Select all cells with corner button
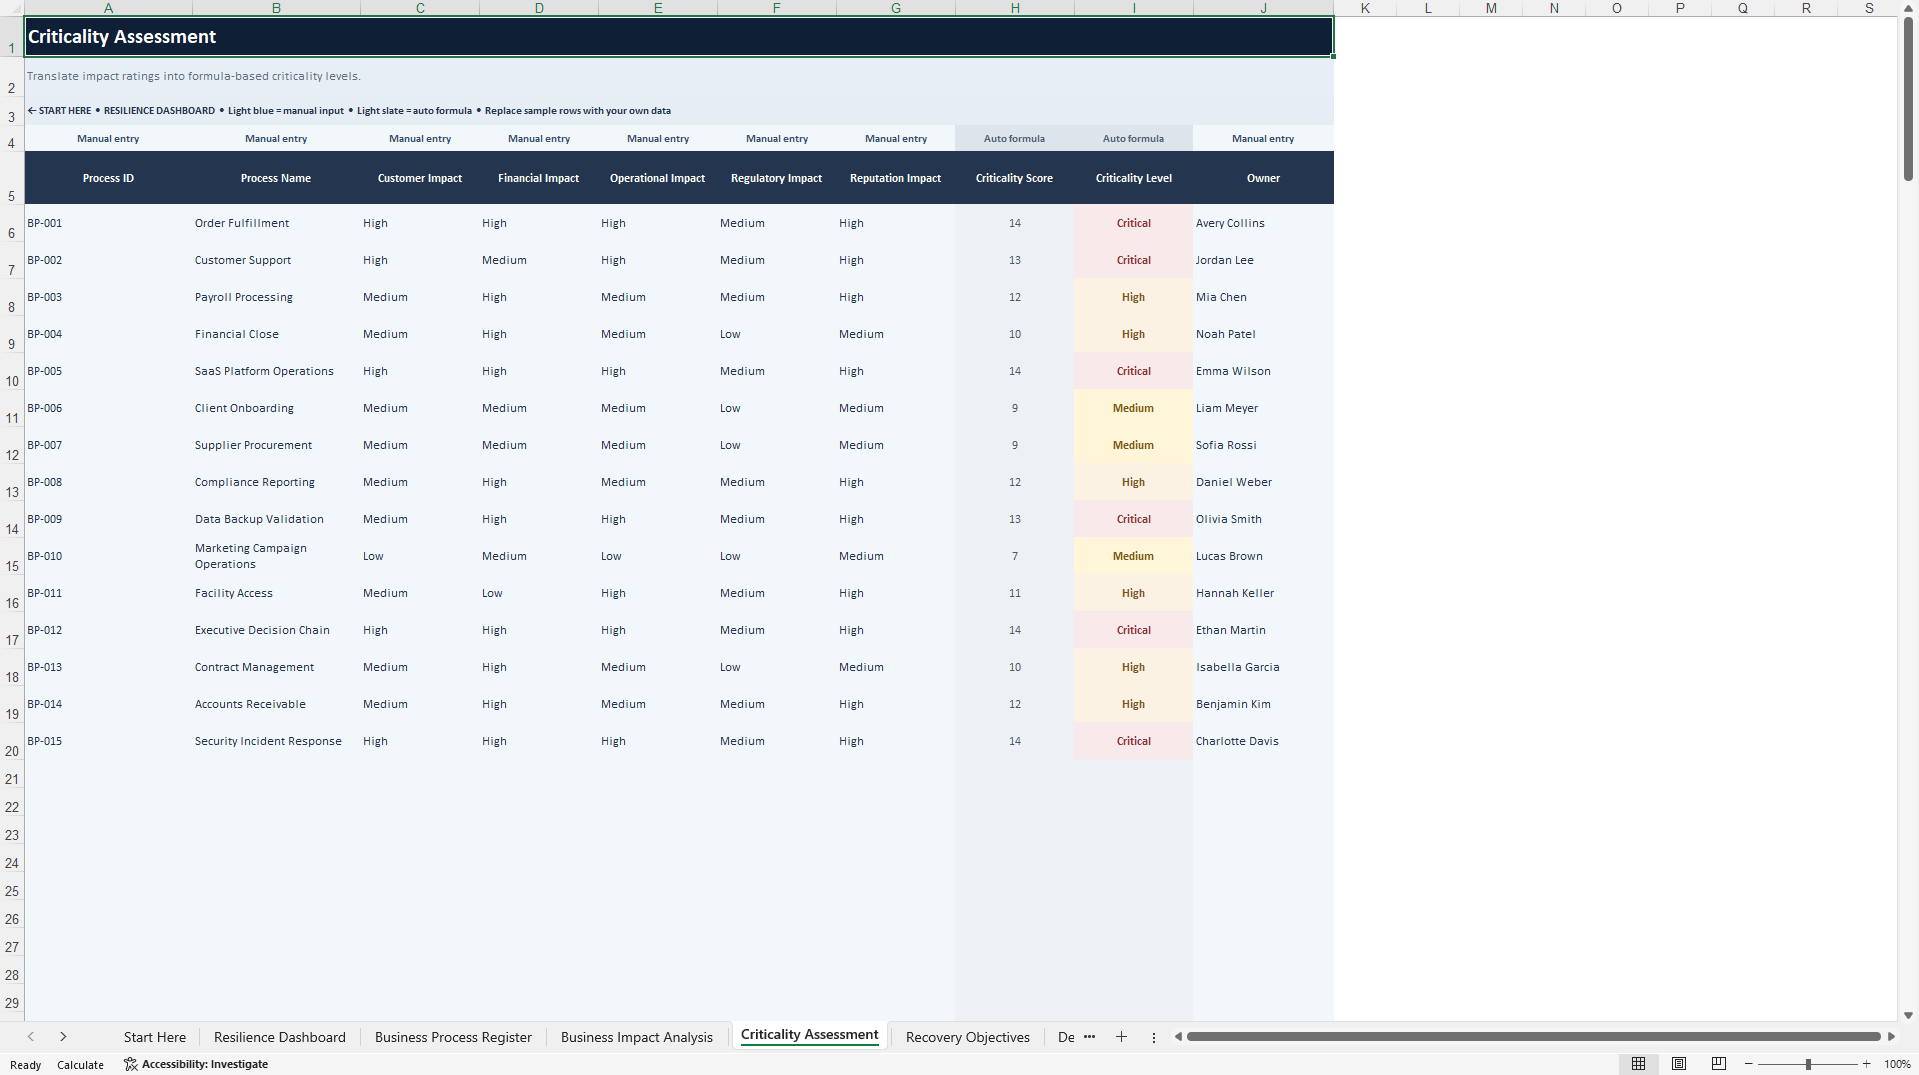The height and width of the screenshot is (1075, 1919). click(x=12, y=8)
